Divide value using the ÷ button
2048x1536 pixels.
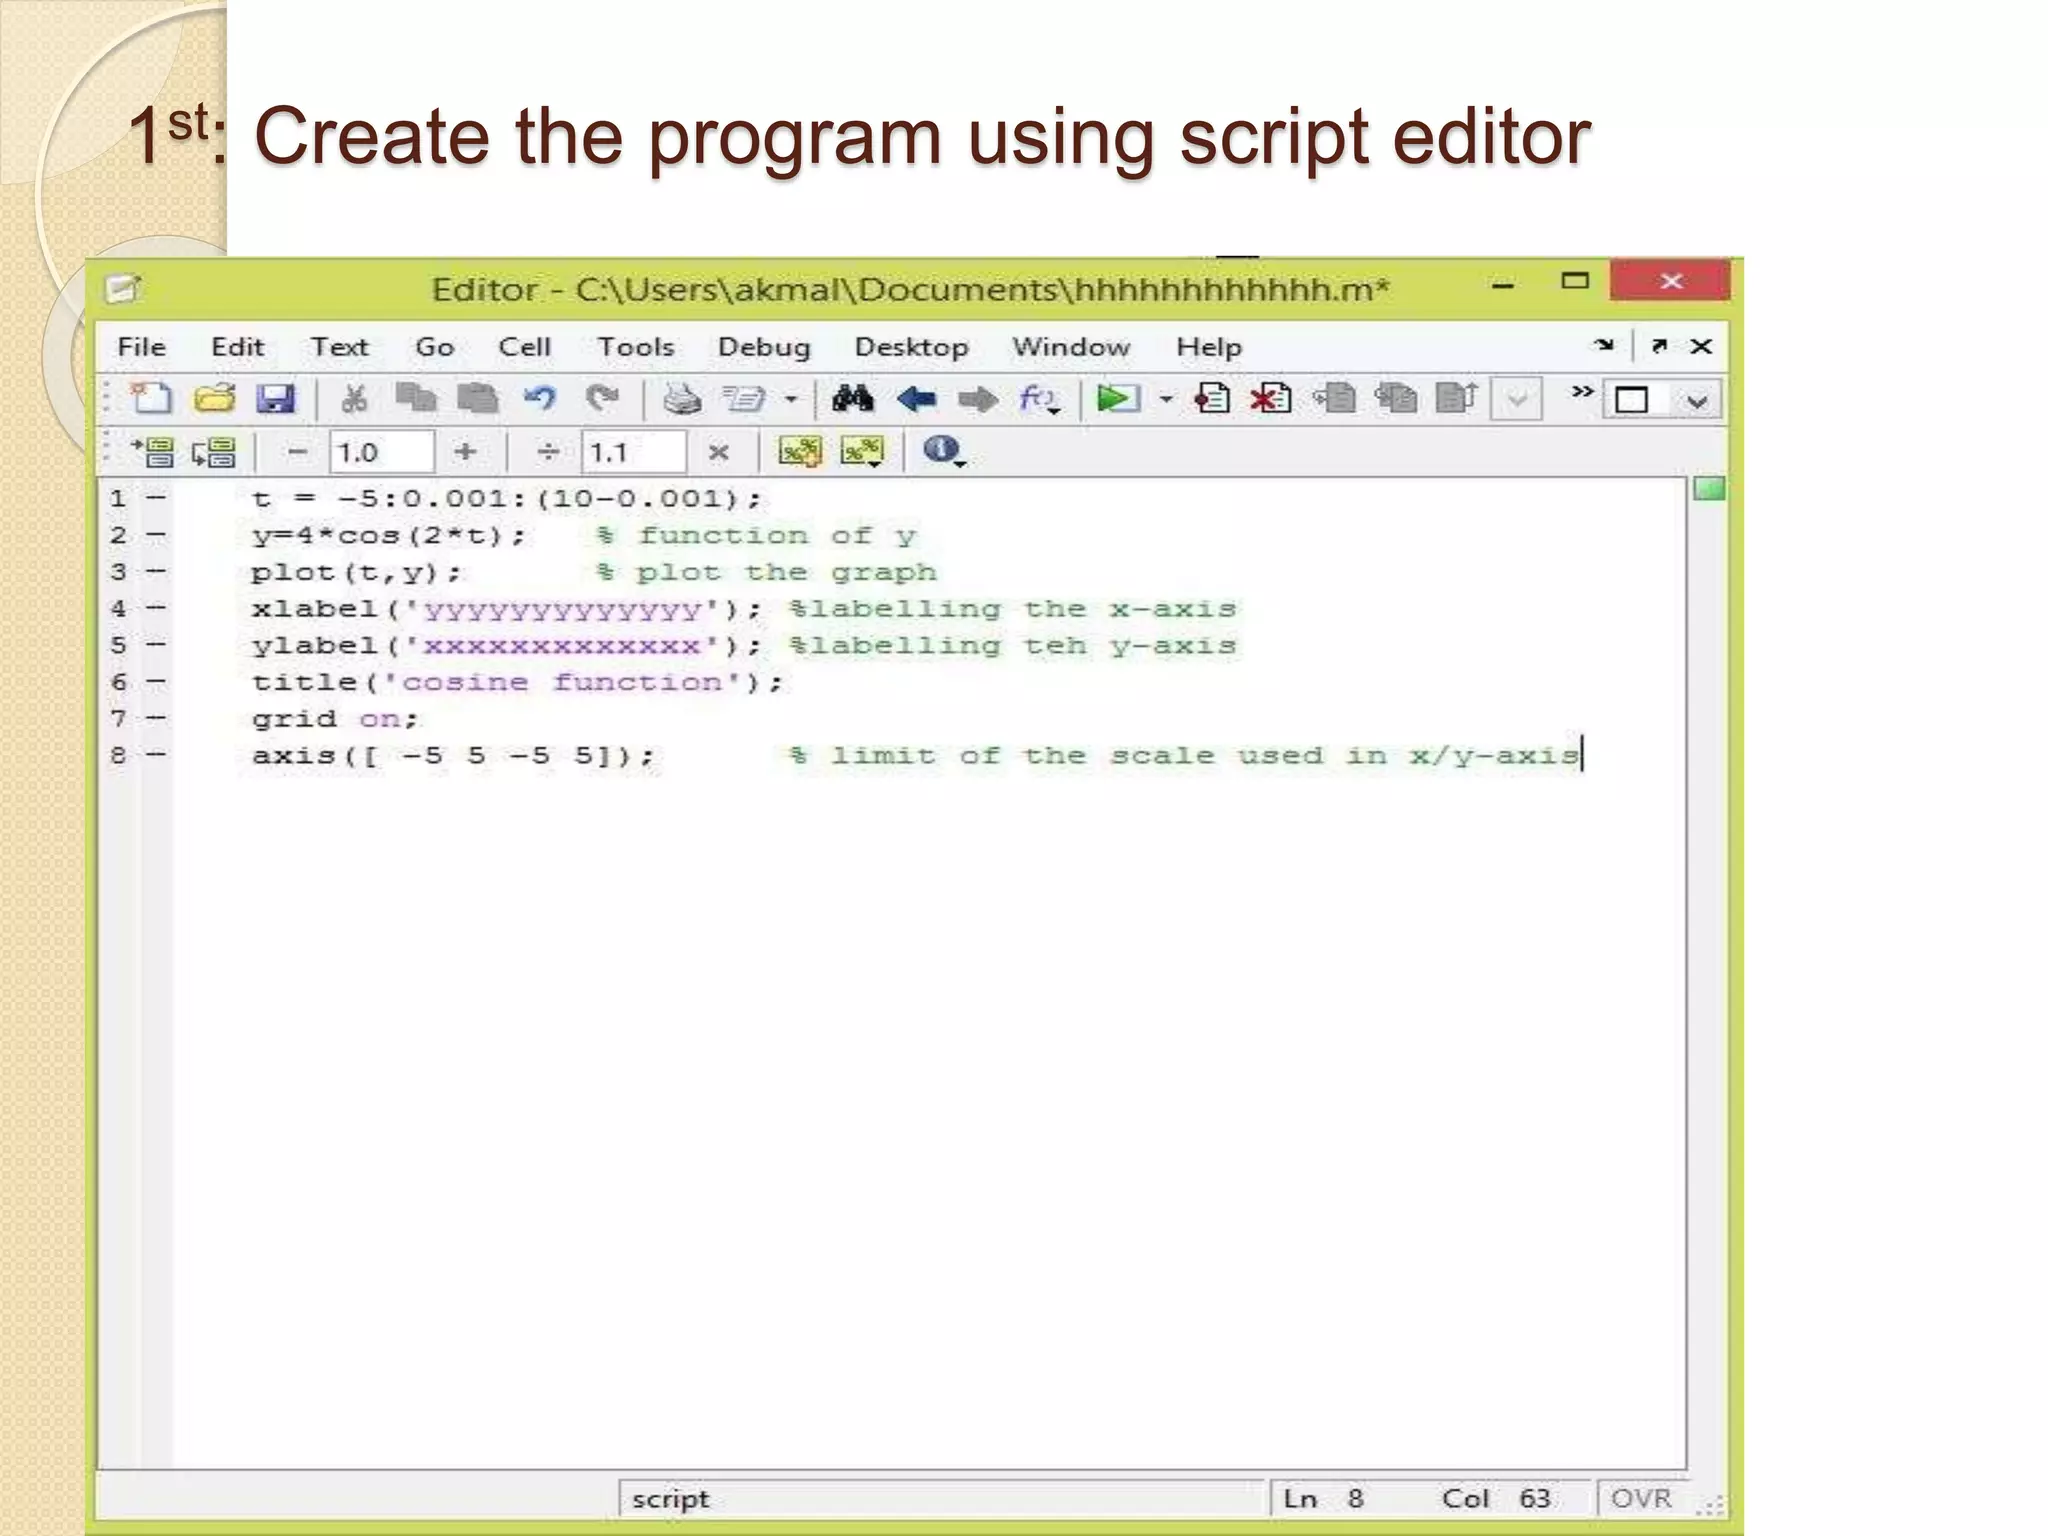click(x=548, y=452)
